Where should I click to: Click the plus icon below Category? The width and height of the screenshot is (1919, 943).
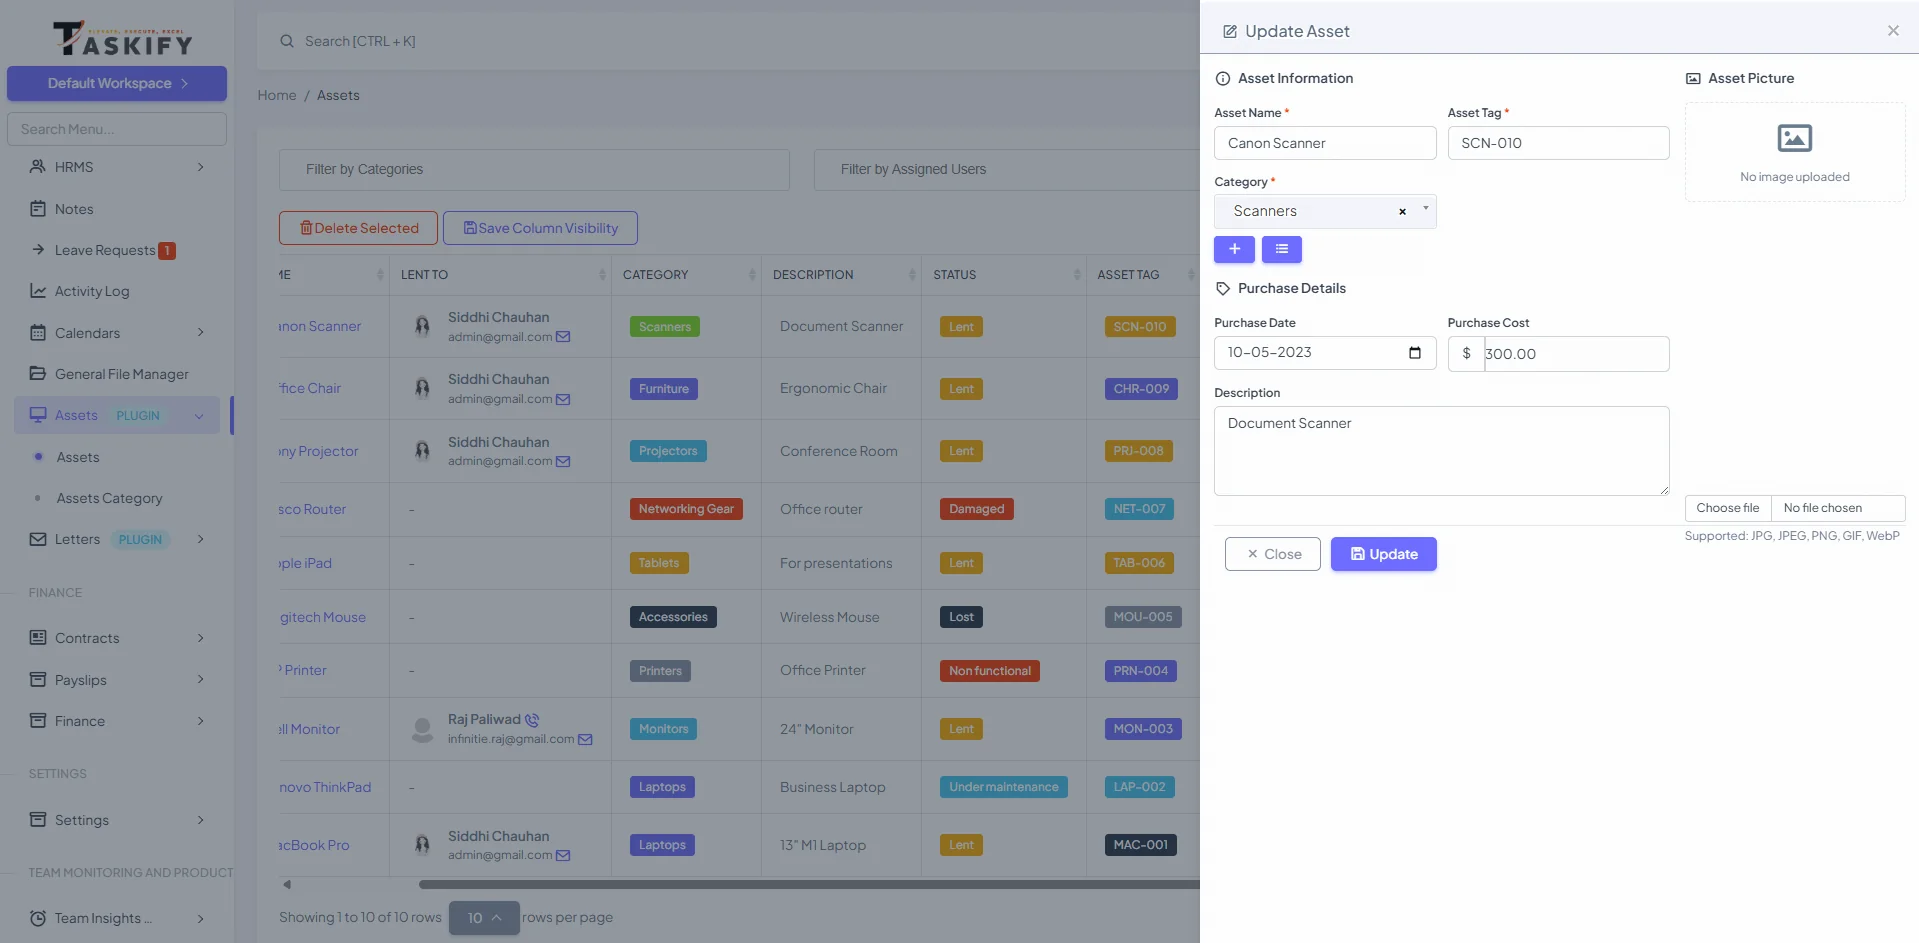click(x=1234, y=249)
